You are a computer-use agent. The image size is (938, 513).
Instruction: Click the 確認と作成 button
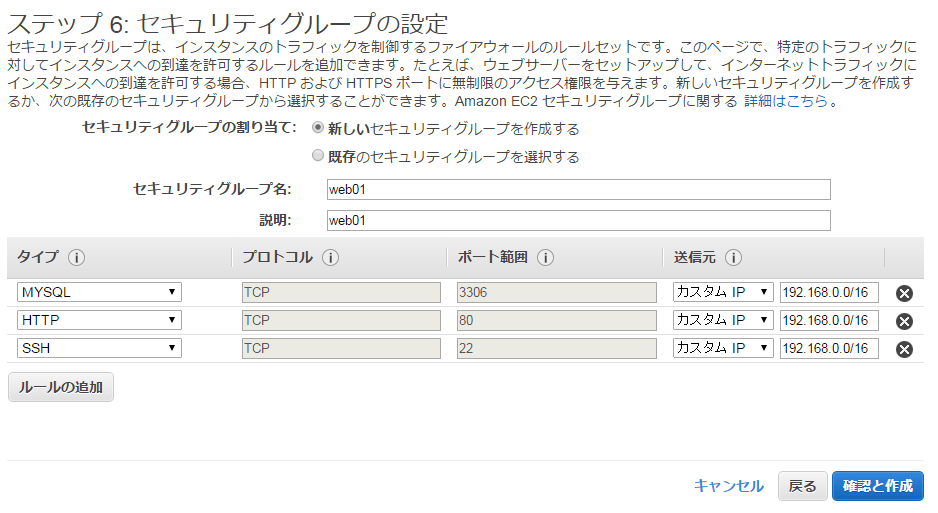[x=877, y=486]
